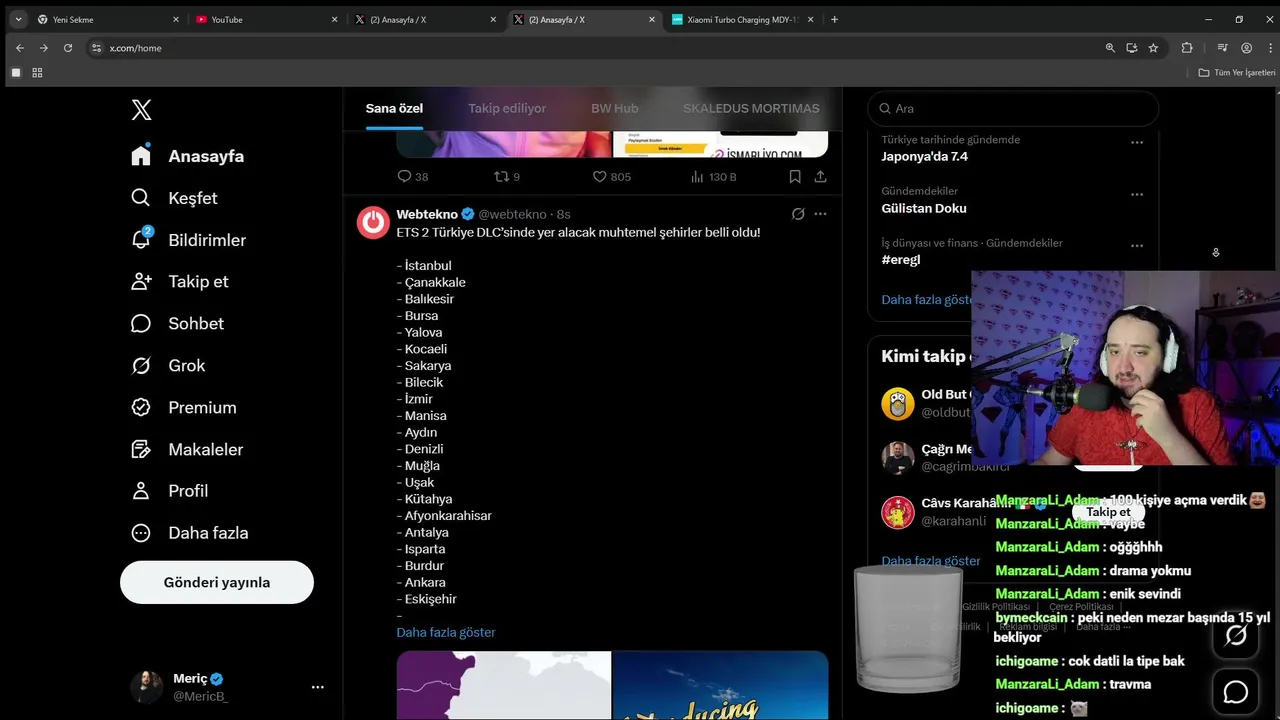The height and width of the screenshot is (720, 1280).
Task: Open Japonya'da 7.4 trend
Action: pyautogui.click(x=924, y=156)
